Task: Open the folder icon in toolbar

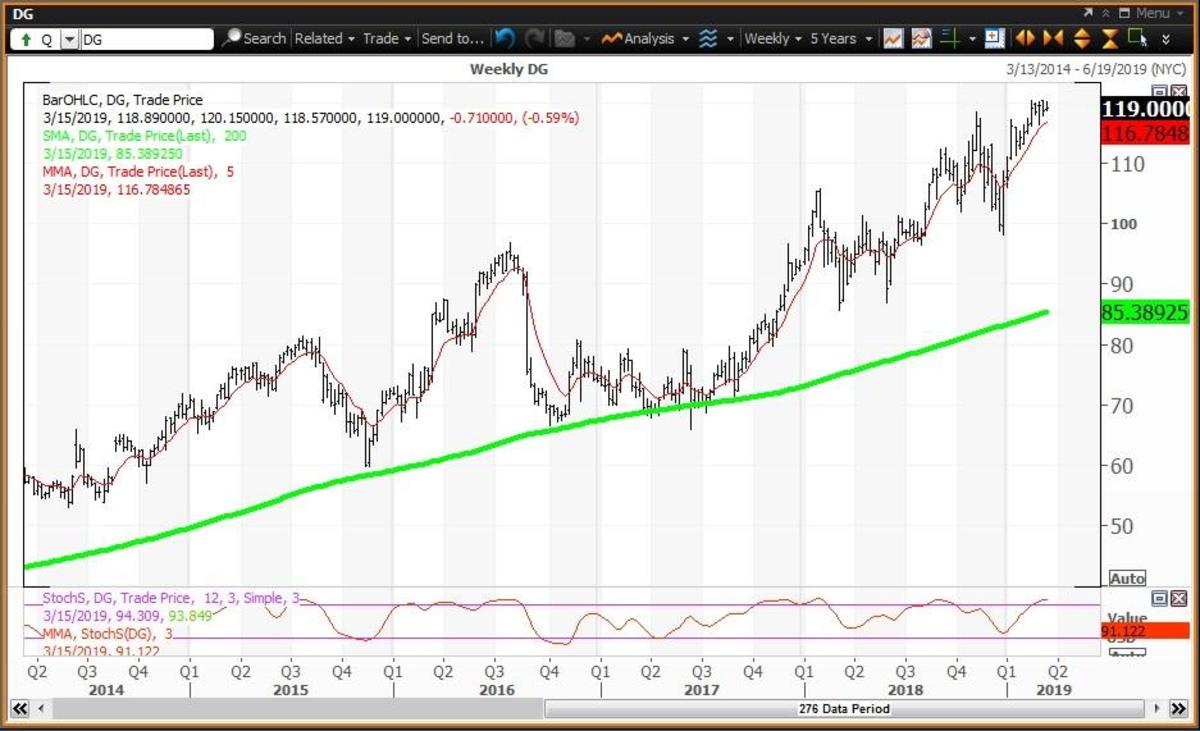Action: tap(564, 39)
